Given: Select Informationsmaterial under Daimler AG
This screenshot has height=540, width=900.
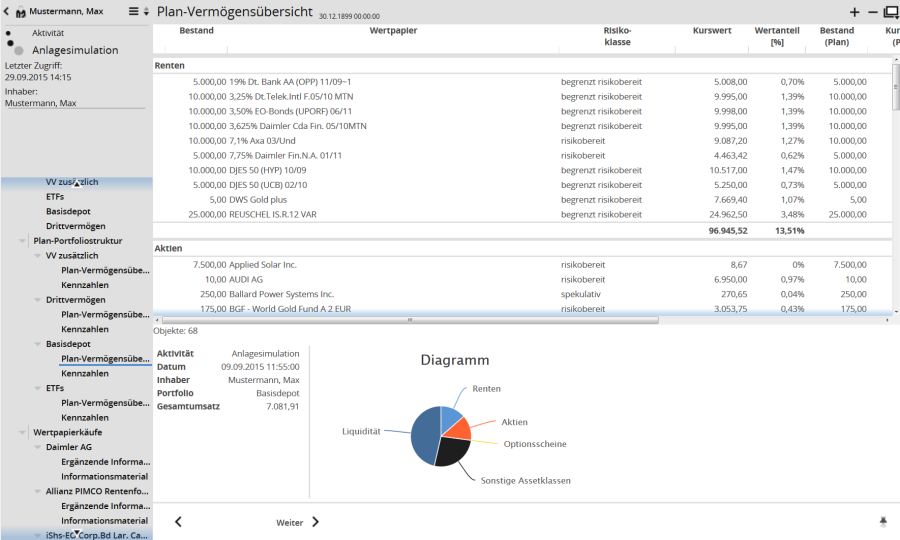Looking at the screenshot, I should point(104,476).
